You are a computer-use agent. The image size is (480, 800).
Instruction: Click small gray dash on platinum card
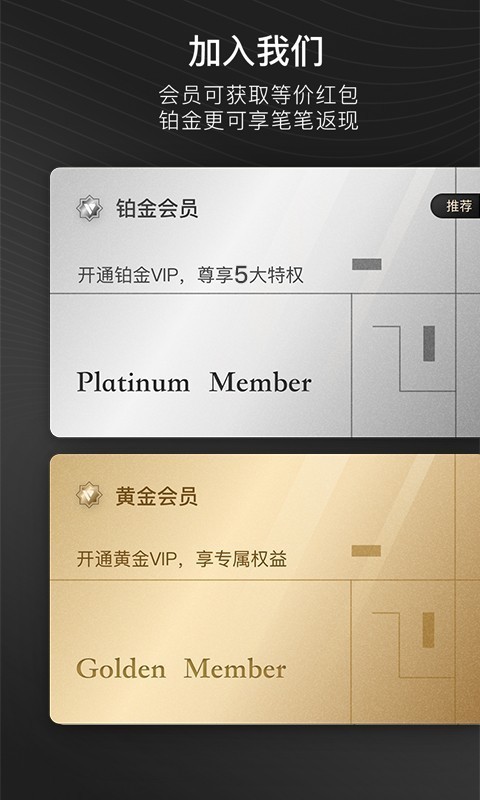point(367,264)
